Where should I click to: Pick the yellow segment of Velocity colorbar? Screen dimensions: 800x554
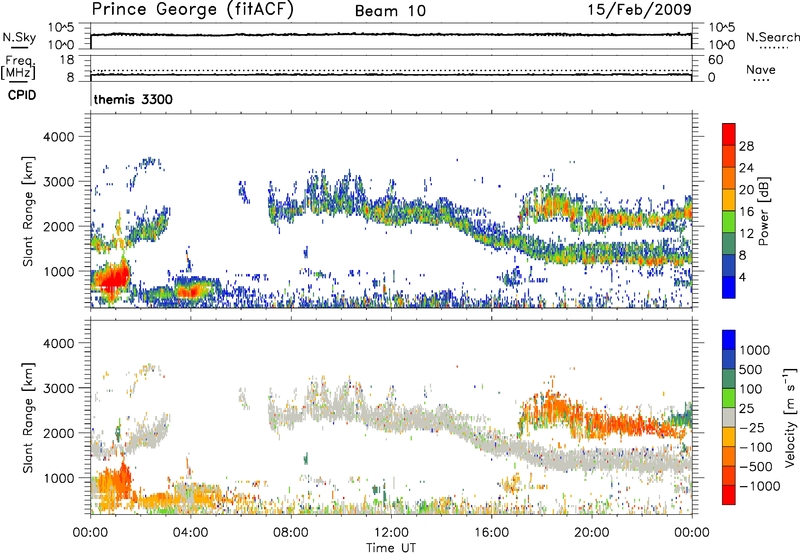pos(729,437)
